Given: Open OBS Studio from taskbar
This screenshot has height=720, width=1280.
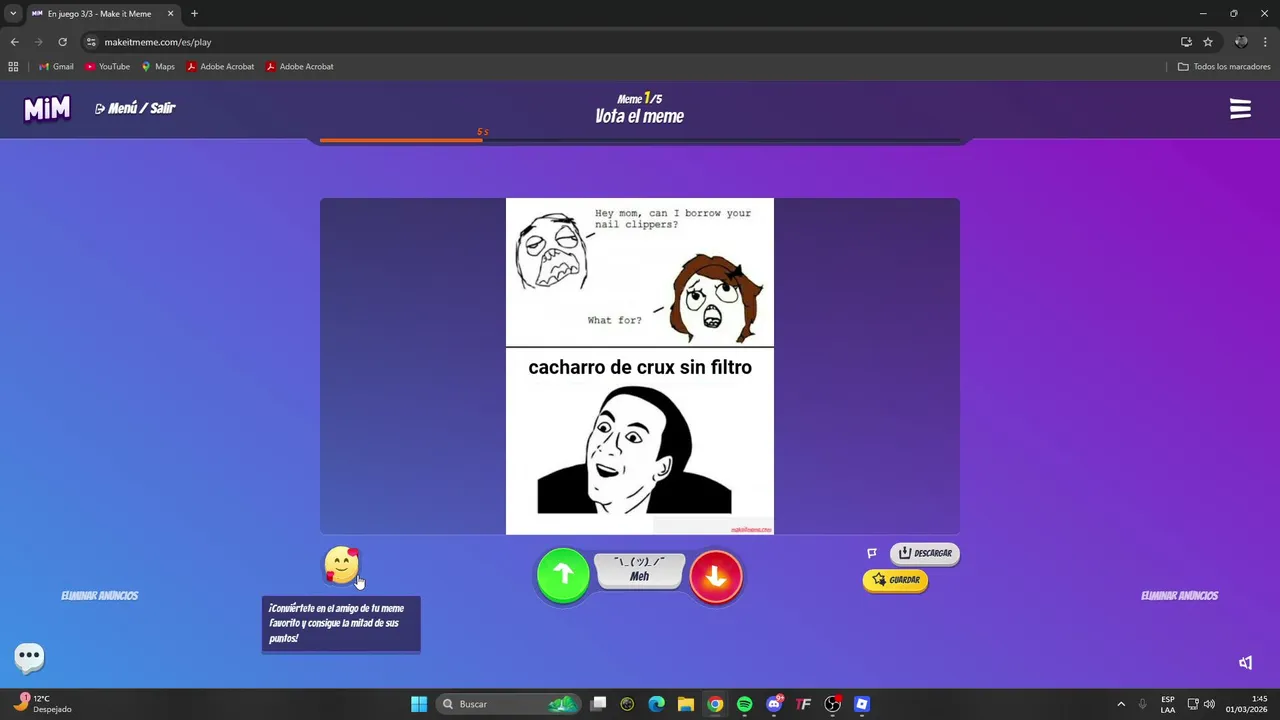Looking at the screenshot, I should (832, 704).
